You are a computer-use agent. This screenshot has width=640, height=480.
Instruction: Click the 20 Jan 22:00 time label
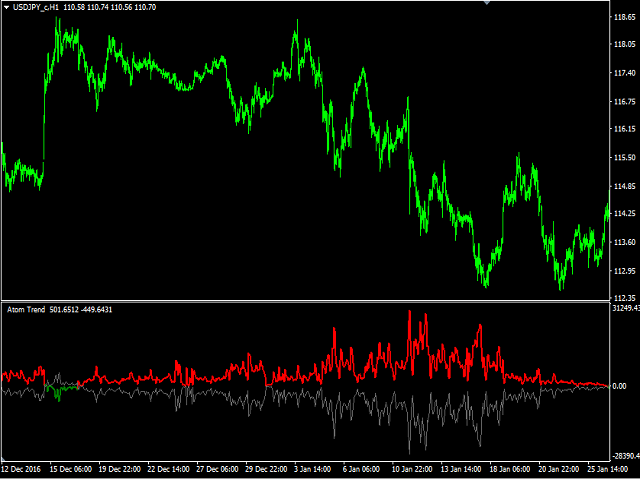tap(559, 469)
